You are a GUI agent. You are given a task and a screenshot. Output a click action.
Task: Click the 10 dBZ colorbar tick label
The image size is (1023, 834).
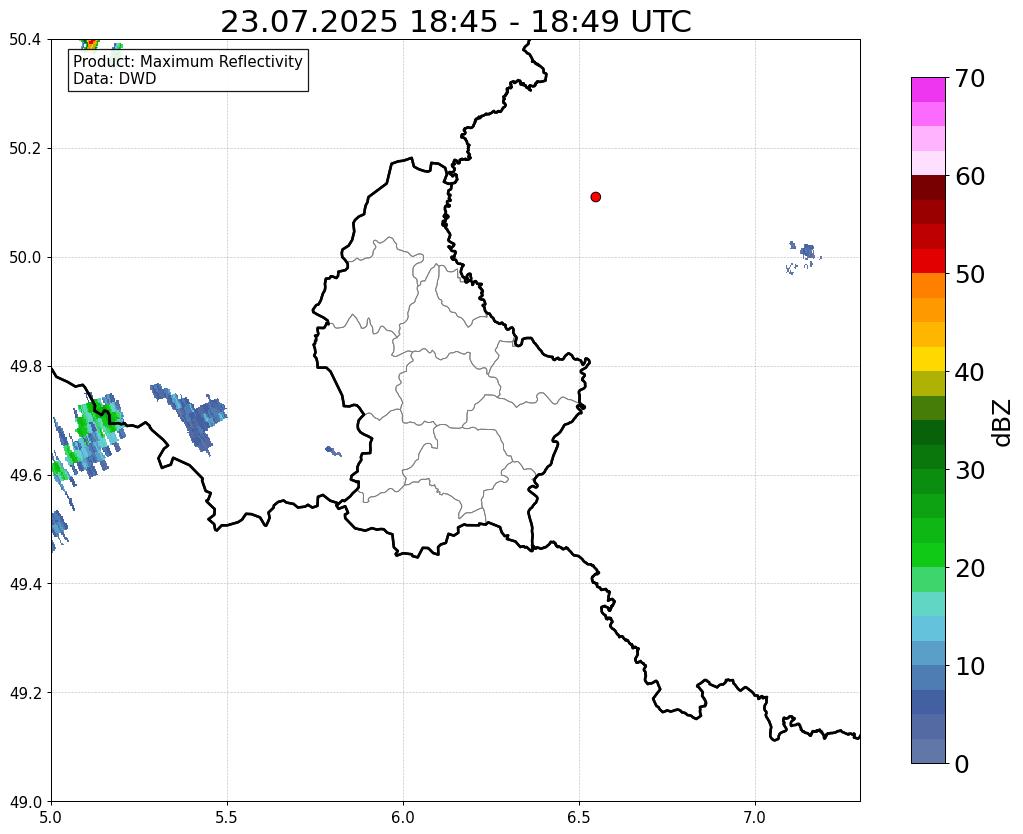tap(970, 666)
